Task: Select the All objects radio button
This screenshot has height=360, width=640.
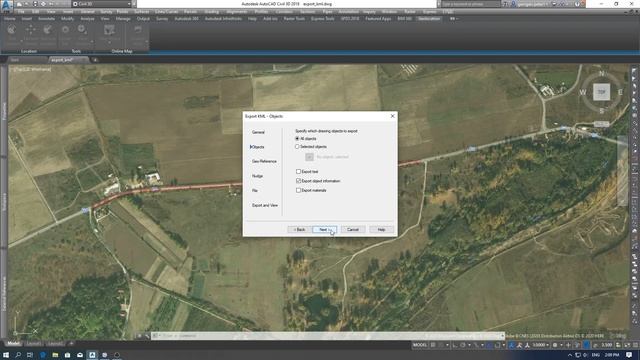Action: [297, 139]
